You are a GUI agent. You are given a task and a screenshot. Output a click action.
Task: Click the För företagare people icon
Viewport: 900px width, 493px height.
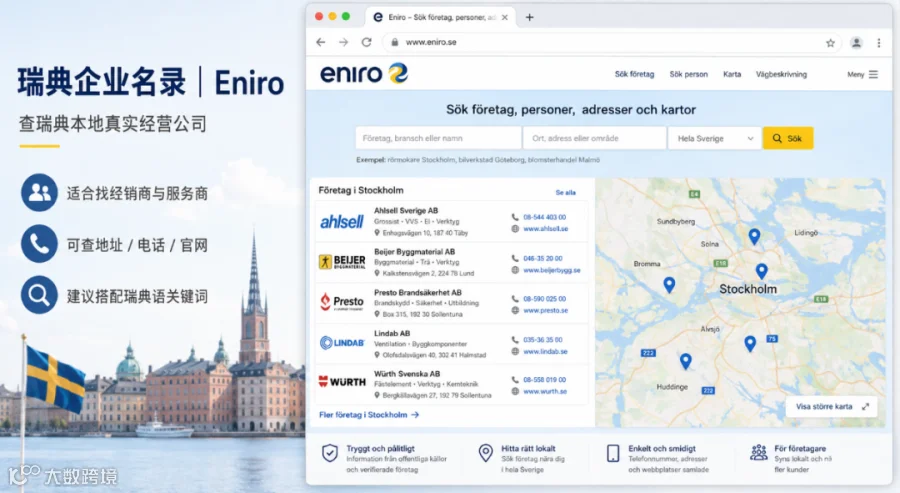[759, 453]
